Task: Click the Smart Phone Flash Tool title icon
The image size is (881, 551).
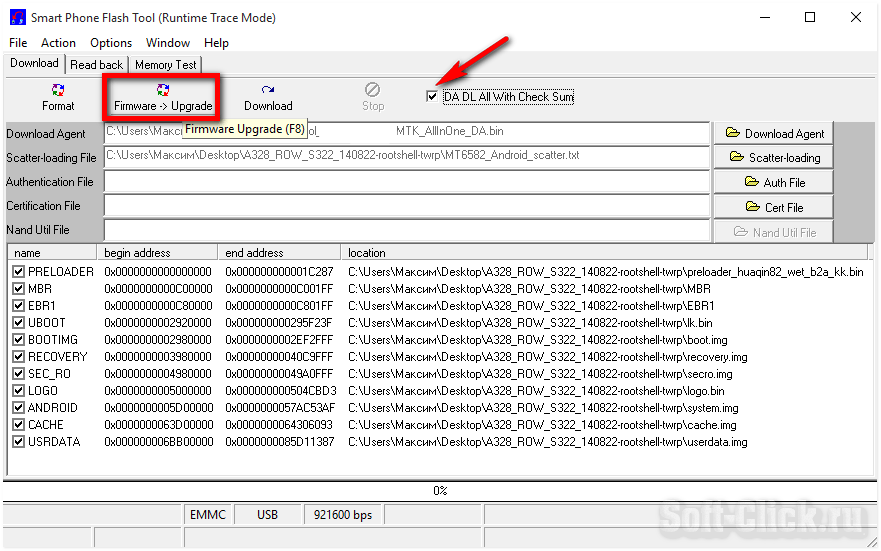Action: coord(17,17)
